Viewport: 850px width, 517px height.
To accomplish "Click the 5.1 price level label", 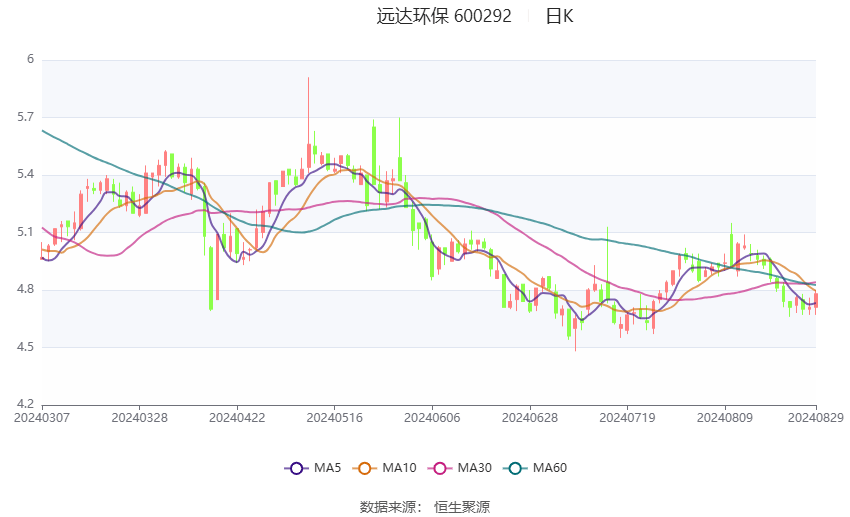I will pos(25,232).
